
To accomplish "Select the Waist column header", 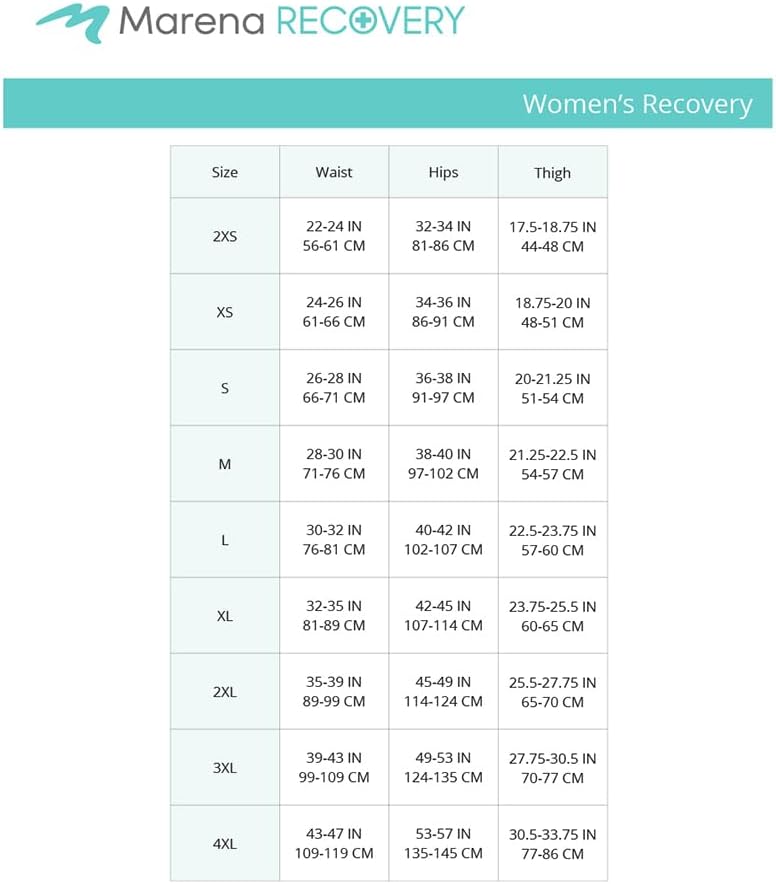I will [334, 172].
